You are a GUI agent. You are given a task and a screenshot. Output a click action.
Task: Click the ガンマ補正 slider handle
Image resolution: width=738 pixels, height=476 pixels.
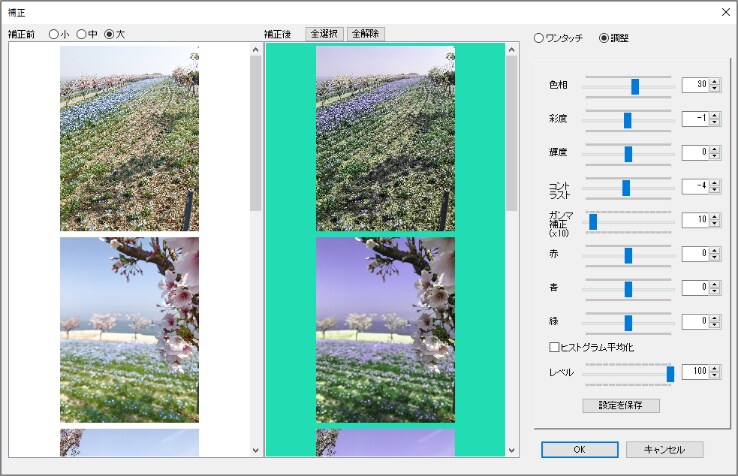(593, 222)
